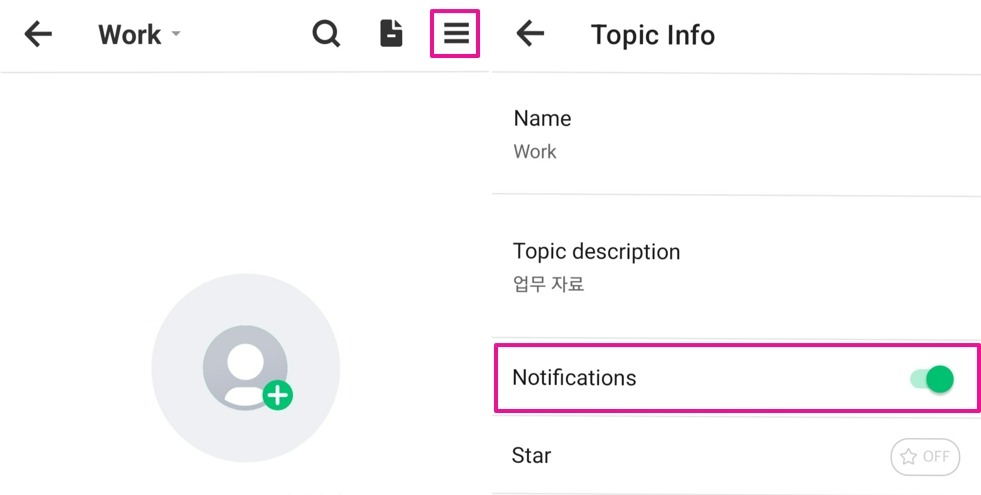The width and height of the screenshot is (981, 495).
Task: Toggle the Star OFF button
Action: (x=925, y=457)
